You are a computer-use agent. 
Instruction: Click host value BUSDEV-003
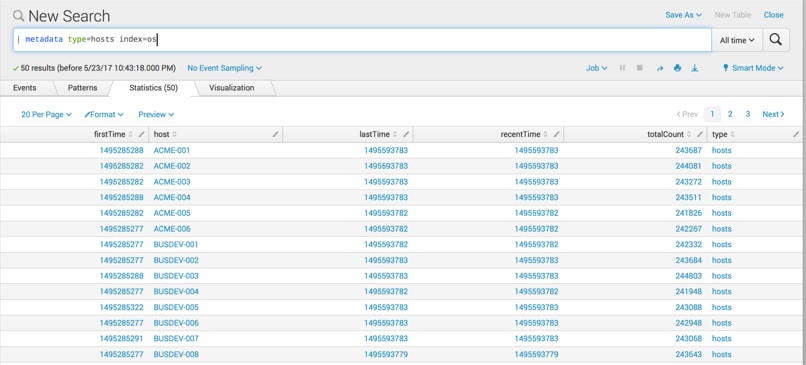click(x=176, y=276)
